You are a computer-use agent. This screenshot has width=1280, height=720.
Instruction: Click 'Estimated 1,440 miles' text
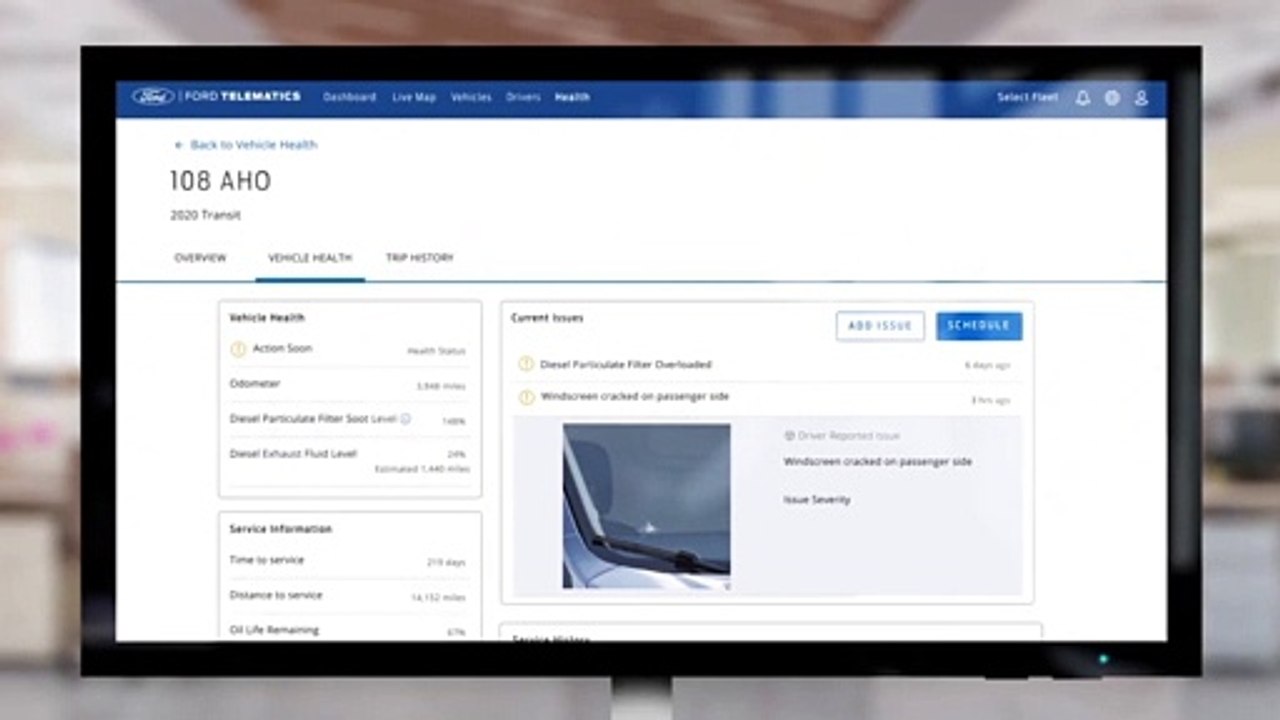[422, 469]
